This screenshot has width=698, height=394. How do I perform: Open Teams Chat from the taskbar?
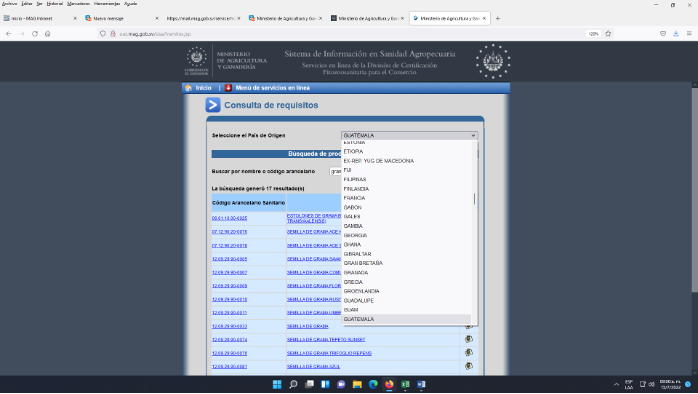(341, 384)
